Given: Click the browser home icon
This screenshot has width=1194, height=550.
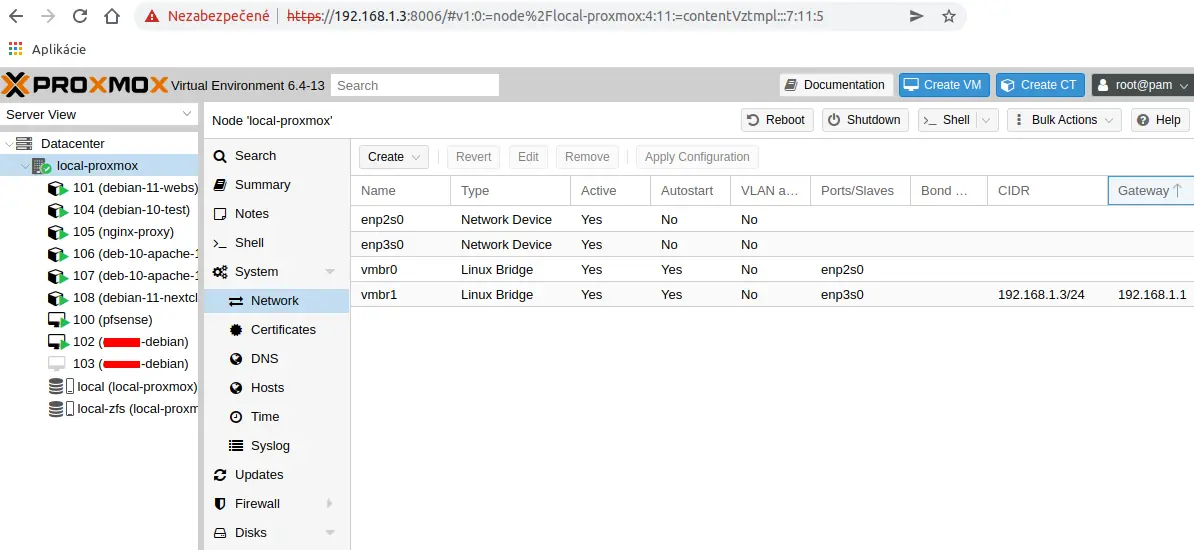Looking at the screenshot, I should 111,15.
